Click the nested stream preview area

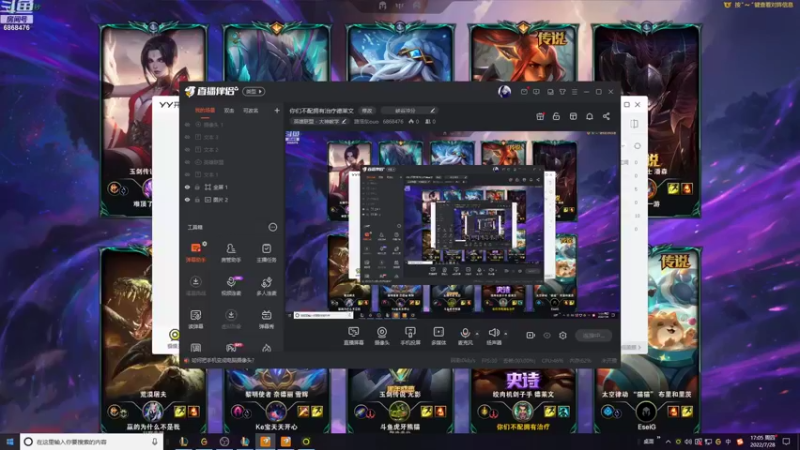(x=452, y=224)
